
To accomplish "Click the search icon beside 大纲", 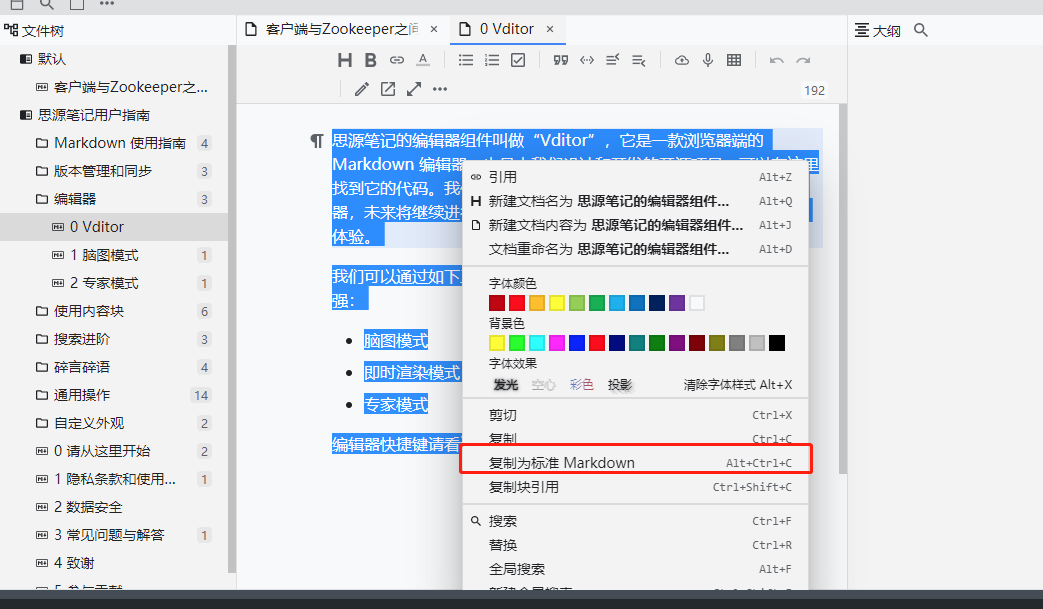I will coord(921,30).
